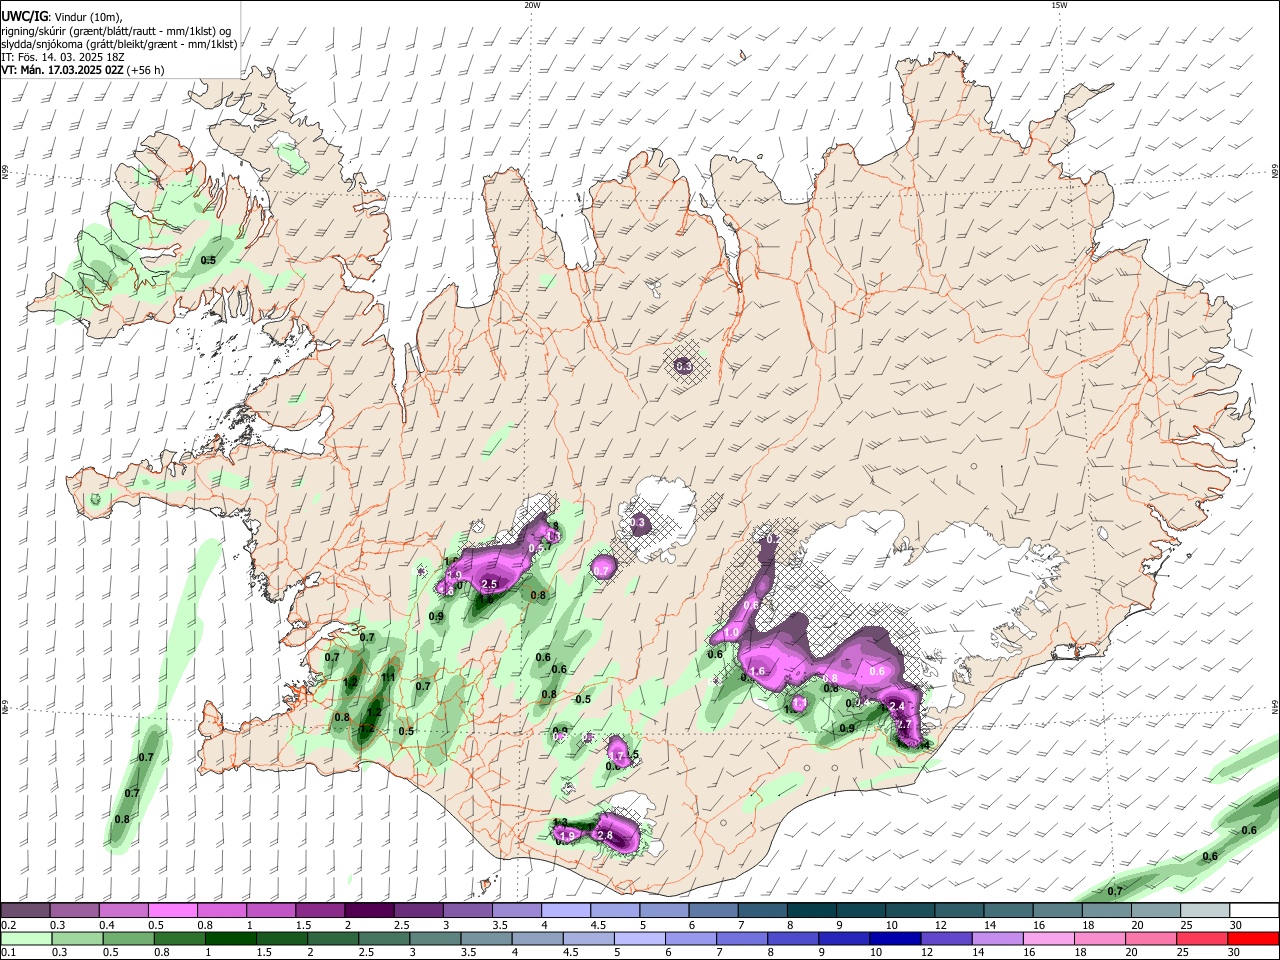
Task: Select the dark teal snow swatch at 8
Action: pyautogui.click(x=812, y=911)
